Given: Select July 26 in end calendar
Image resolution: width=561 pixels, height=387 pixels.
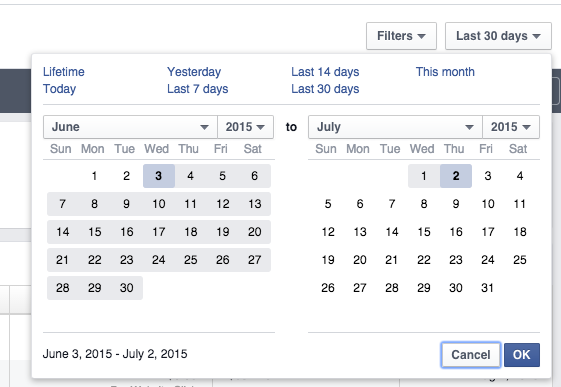Looking at the screenshot, I should [x=328, y=288].
